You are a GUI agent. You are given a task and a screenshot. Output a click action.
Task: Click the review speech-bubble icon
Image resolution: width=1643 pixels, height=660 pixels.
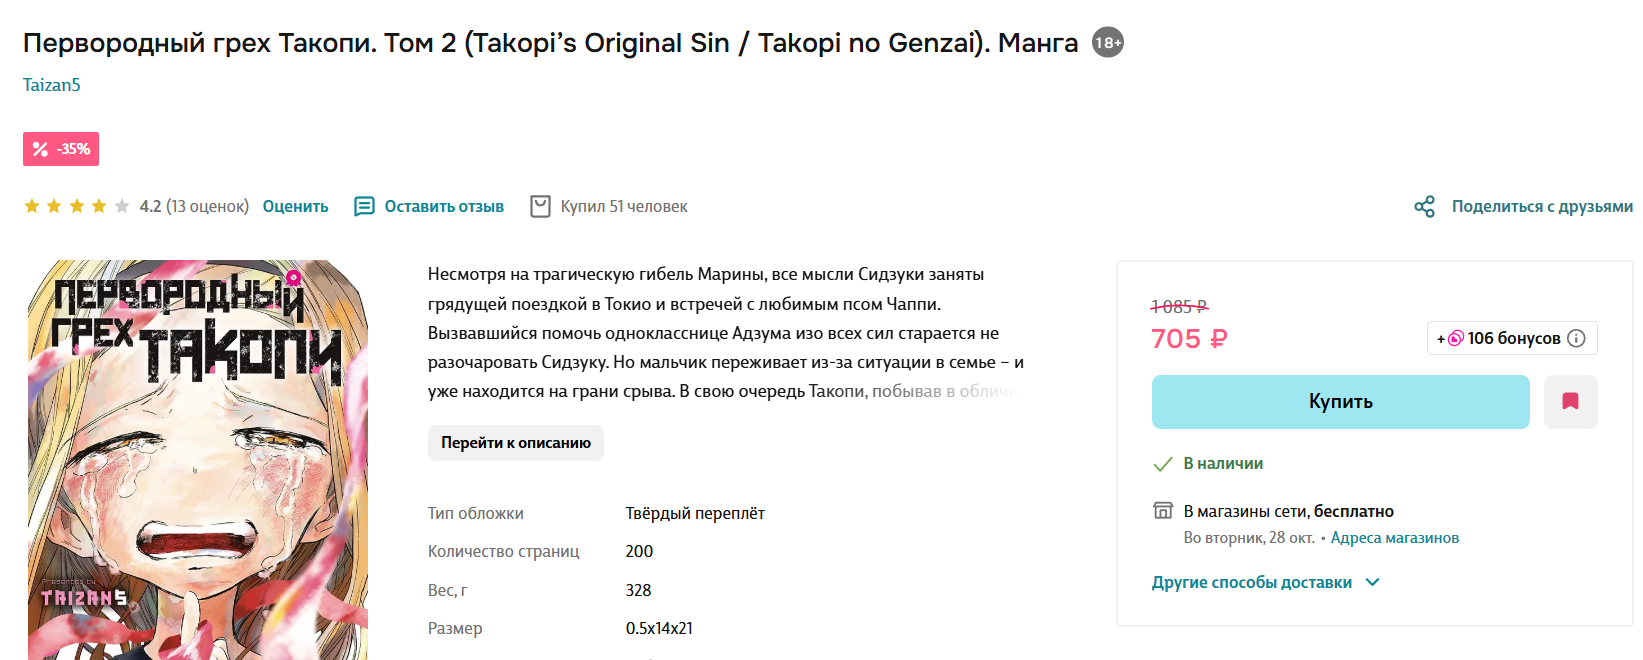[364, 207]
